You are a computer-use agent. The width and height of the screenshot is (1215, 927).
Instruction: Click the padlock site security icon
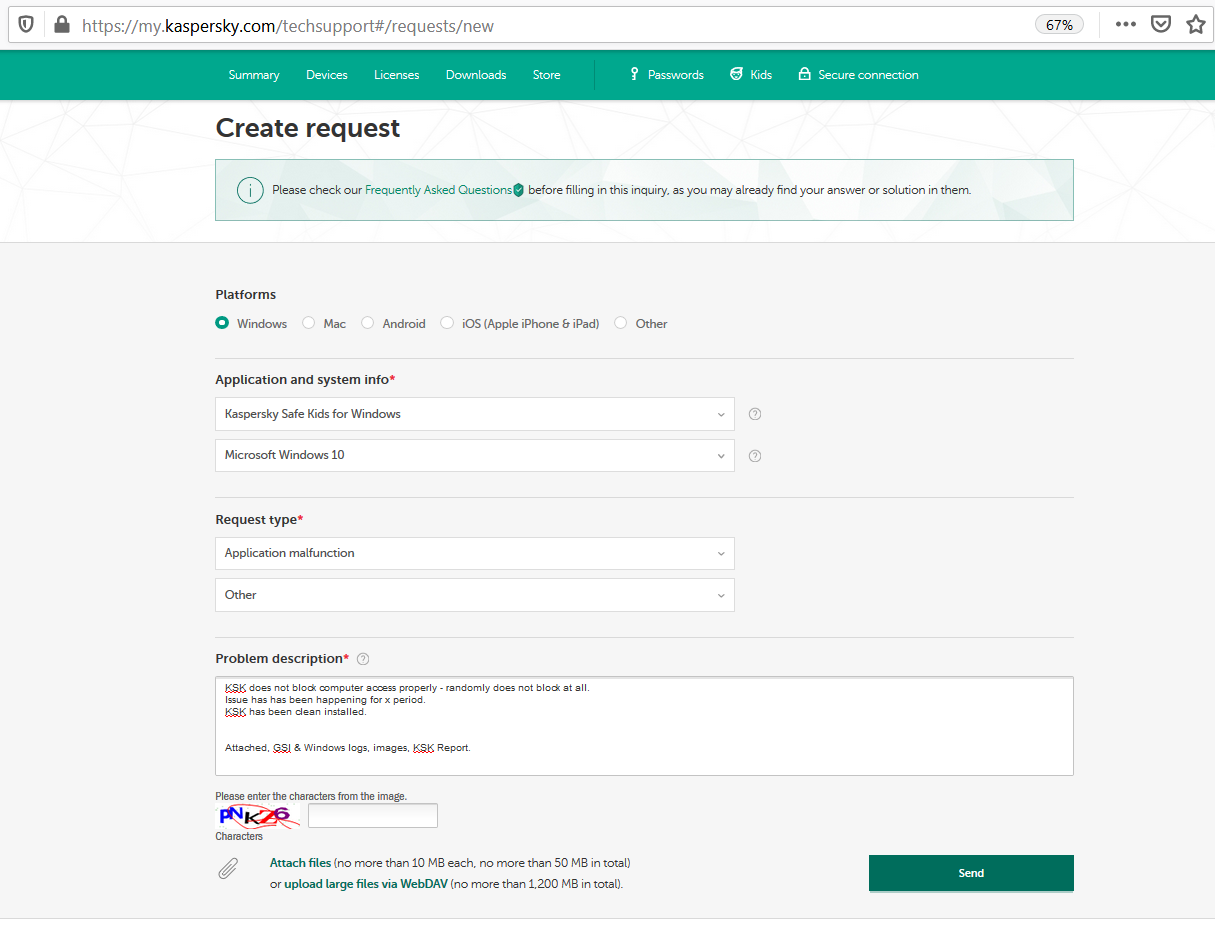coord(62,25)
